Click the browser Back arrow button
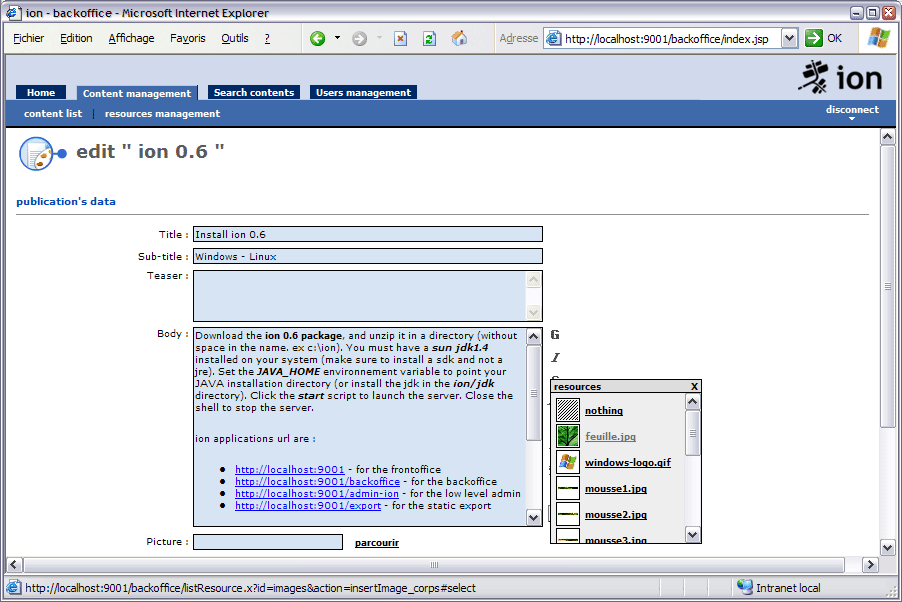 (x=317, y=39)
